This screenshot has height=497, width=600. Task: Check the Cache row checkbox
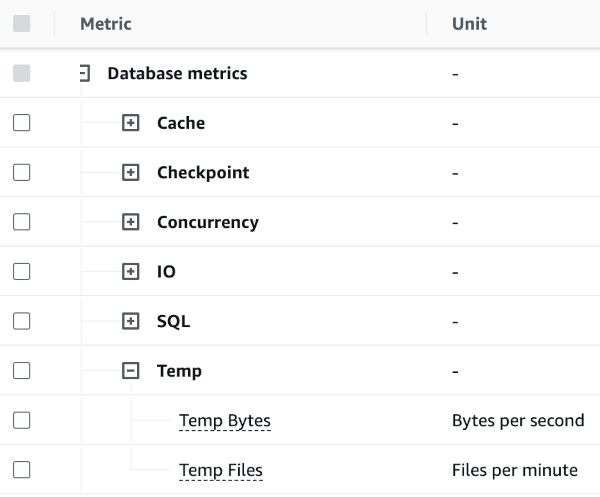tap(21, 123)
